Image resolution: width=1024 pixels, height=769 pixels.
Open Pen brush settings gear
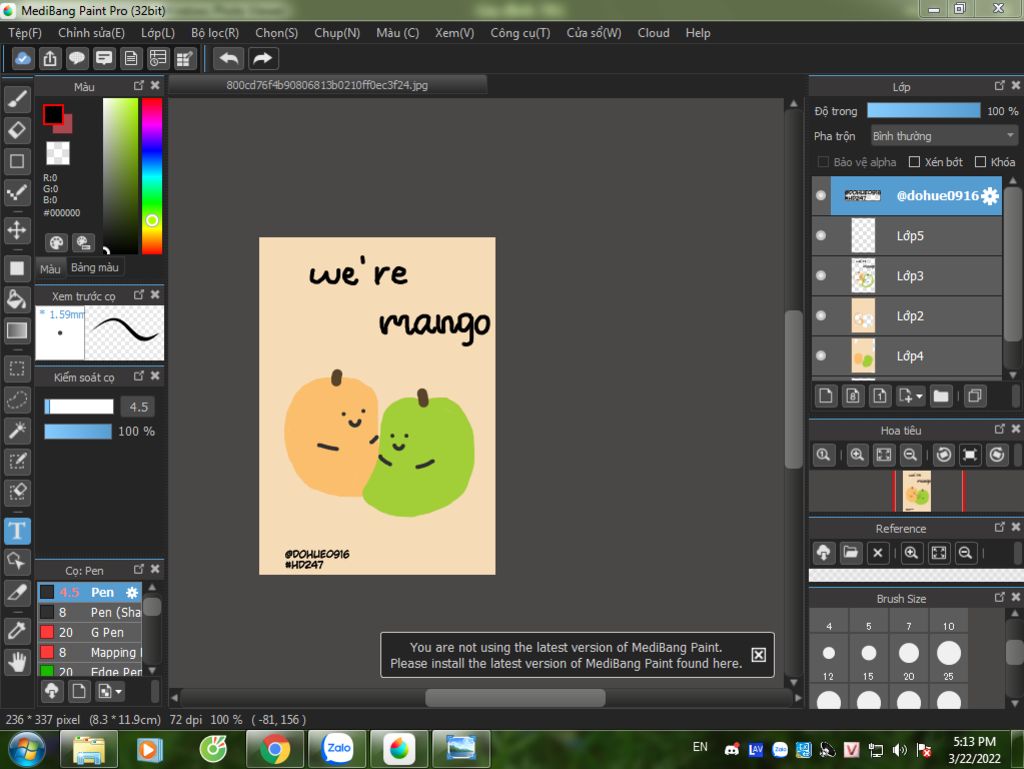132,593
